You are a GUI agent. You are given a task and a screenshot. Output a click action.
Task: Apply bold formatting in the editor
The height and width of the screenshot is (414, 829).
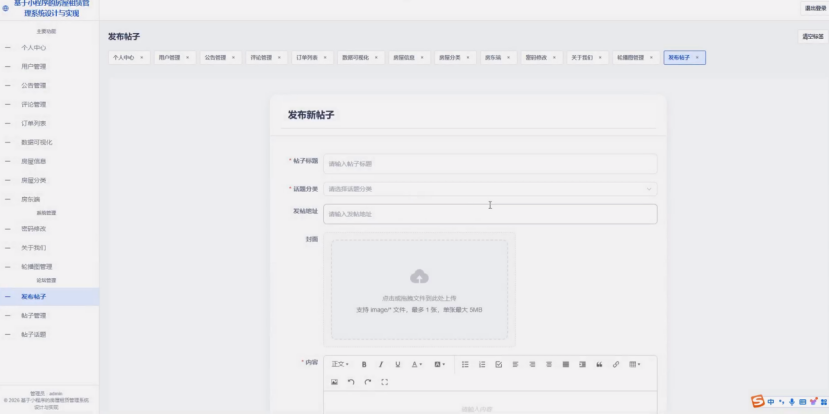coord(364,364)
